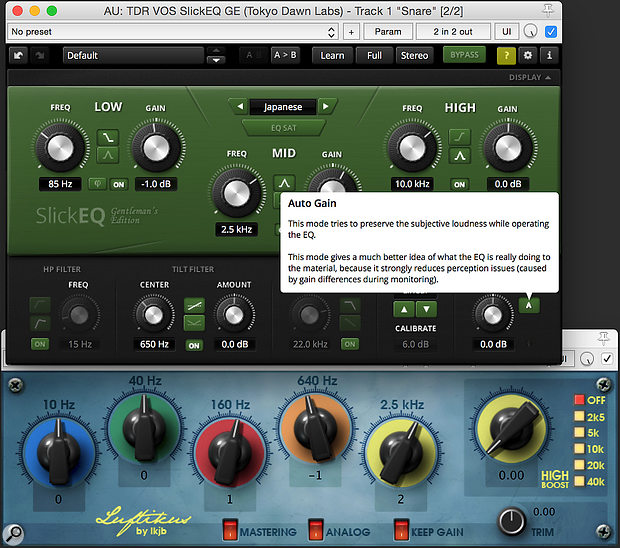Toggle HP filter ON button
The height and width of the screenshot is (548, 620).
pos(40,344)
